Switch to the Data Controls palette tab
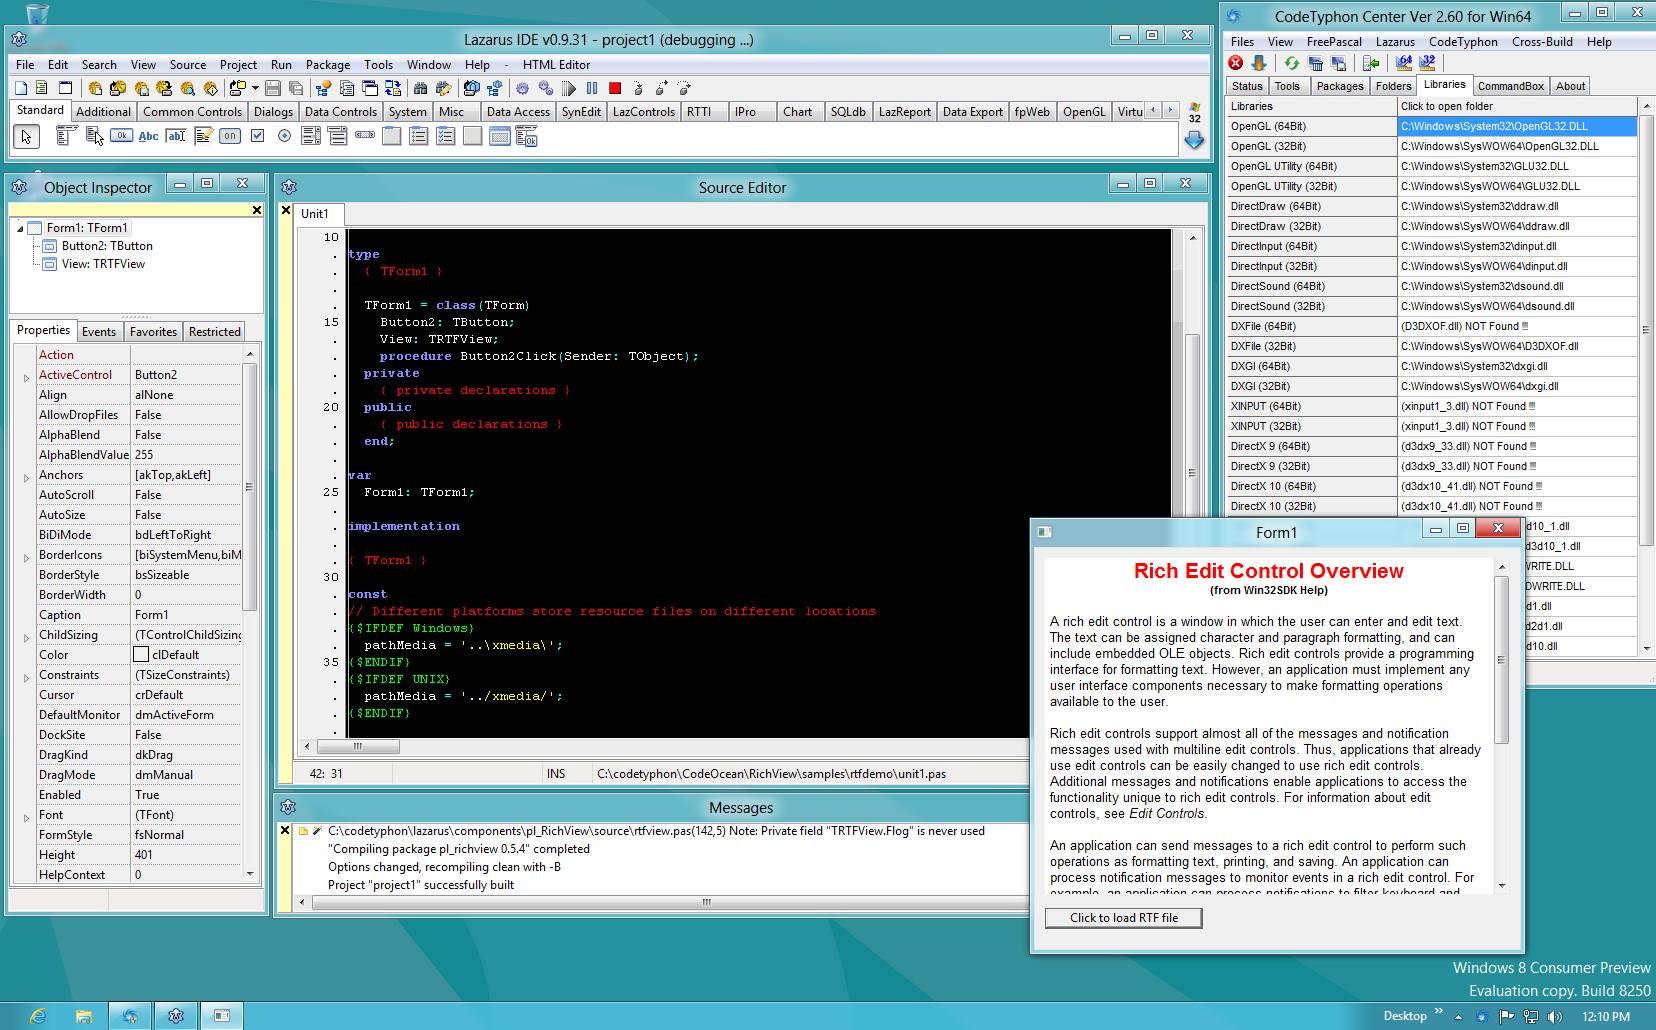Image resolution: width=1656 pixels, height=1030 pixels. [x=341, y=112]
